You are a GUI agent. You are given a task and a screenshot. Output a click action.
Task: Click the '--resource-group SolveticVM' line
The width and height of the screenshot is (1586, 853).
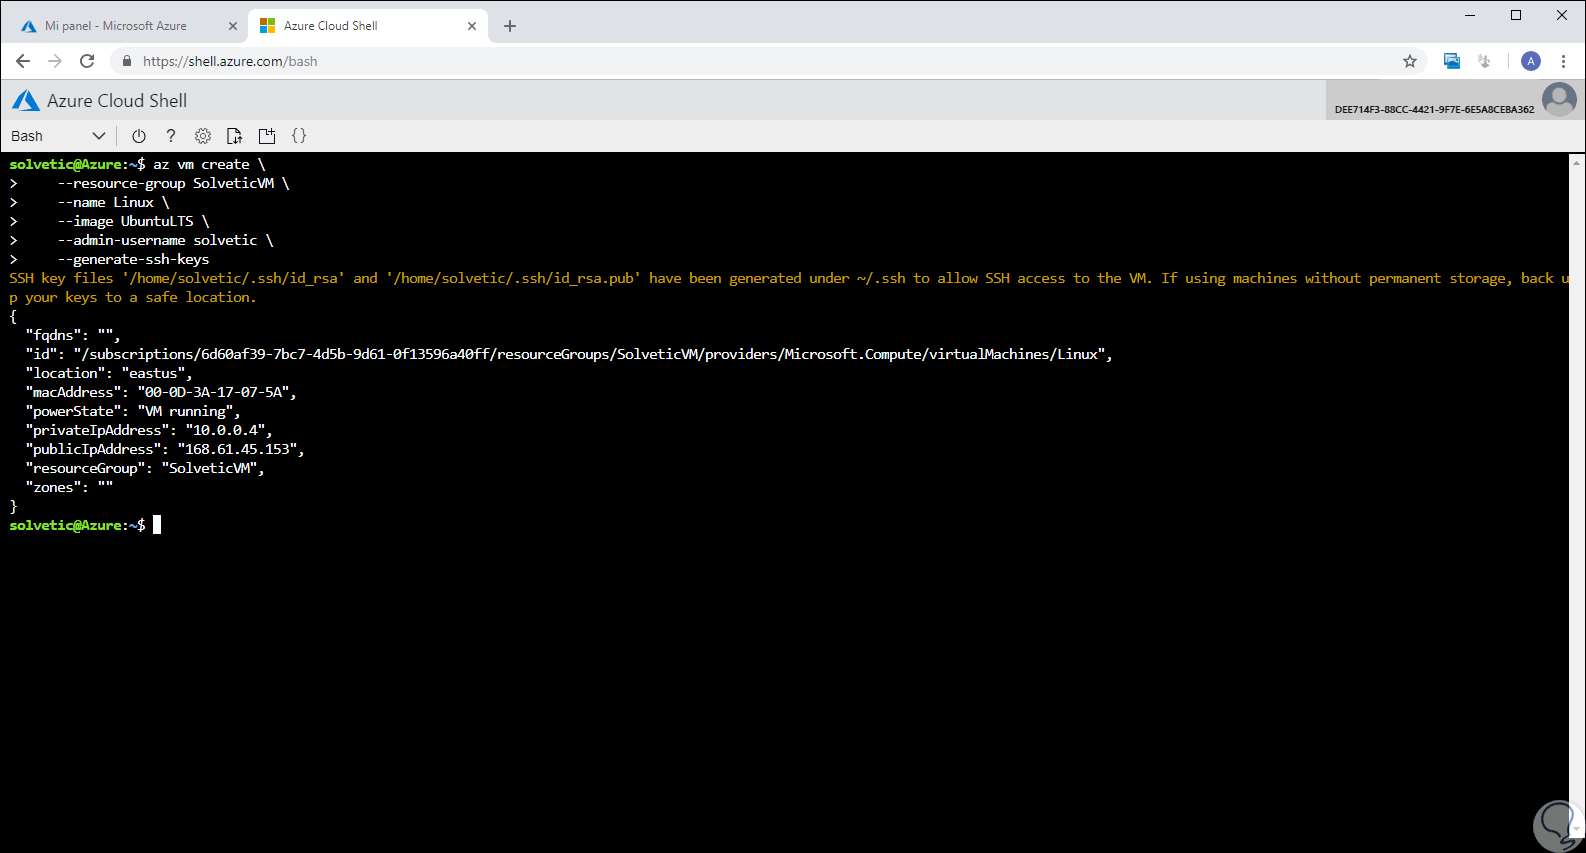pyautogui.click(x=174, y=183)
